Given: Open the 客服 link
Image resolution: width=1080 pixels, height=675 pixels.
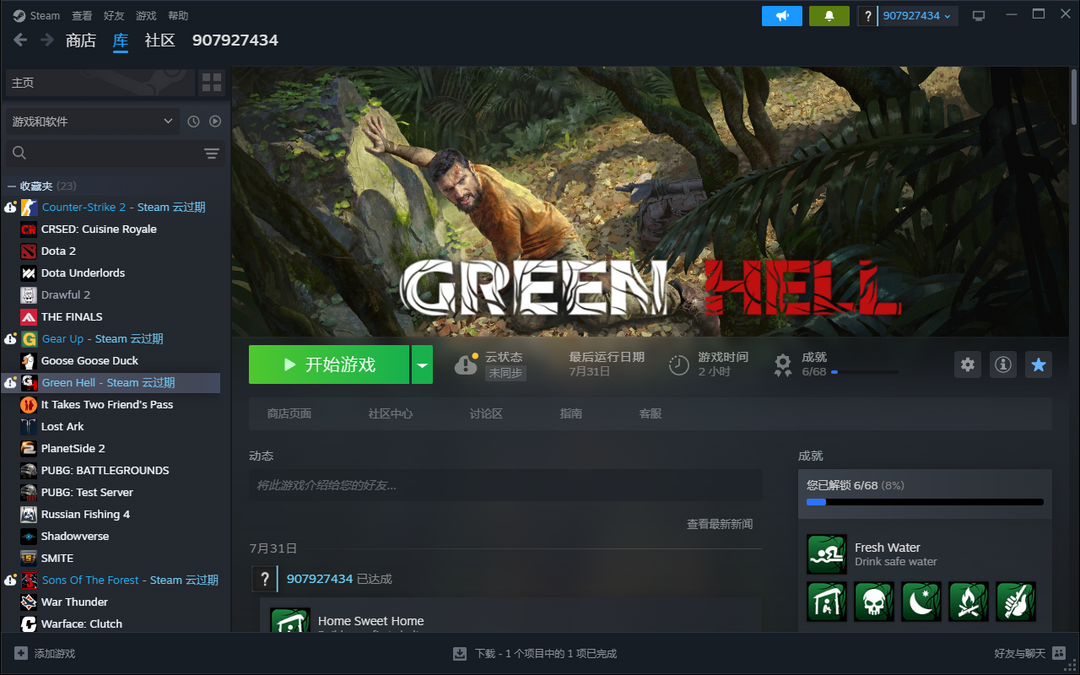Looking at the screenshot, I should [650, 413].
